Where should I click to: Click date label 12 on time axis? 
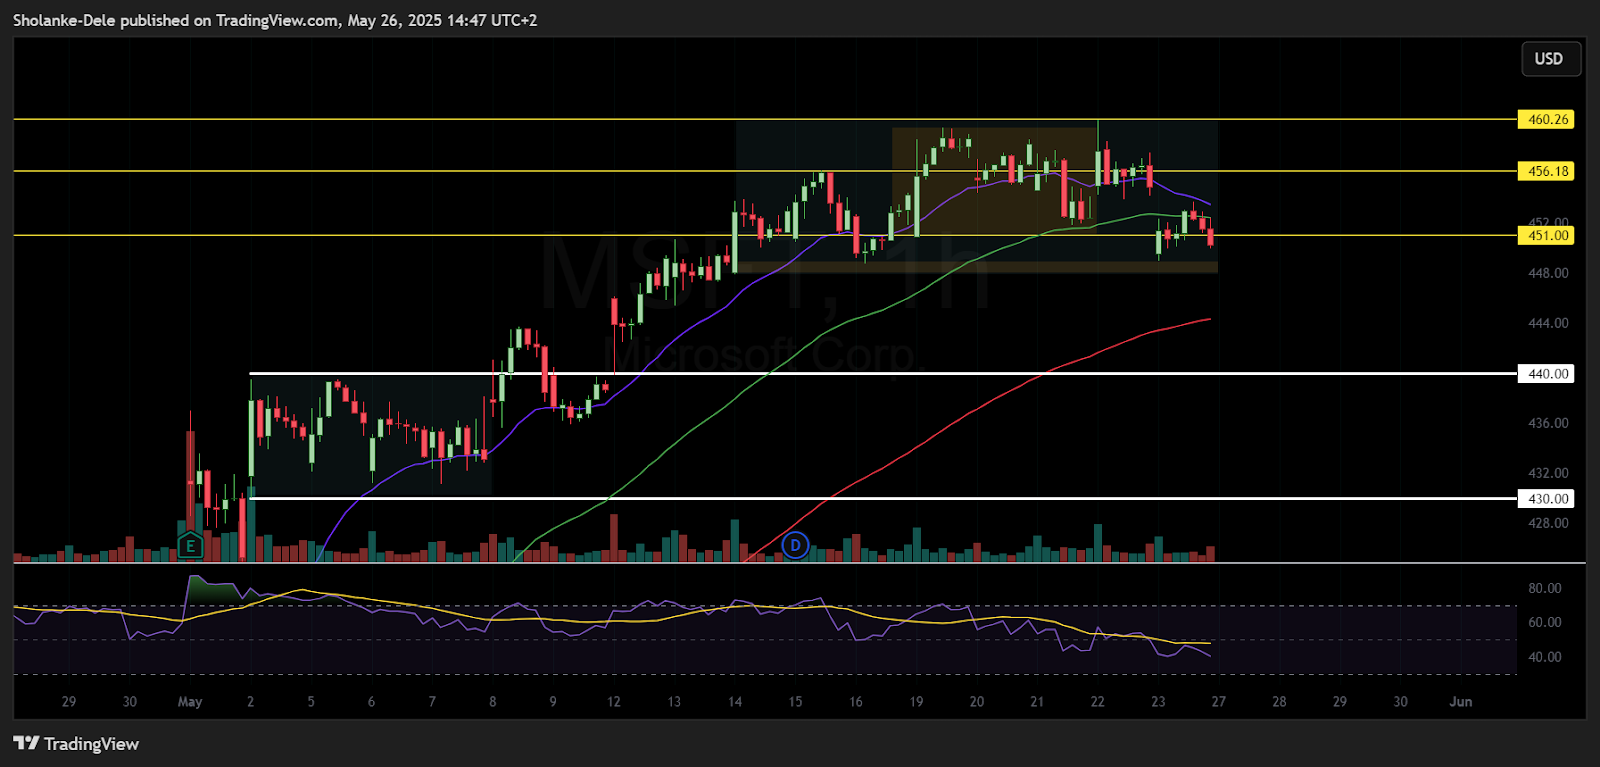point(614,702)
